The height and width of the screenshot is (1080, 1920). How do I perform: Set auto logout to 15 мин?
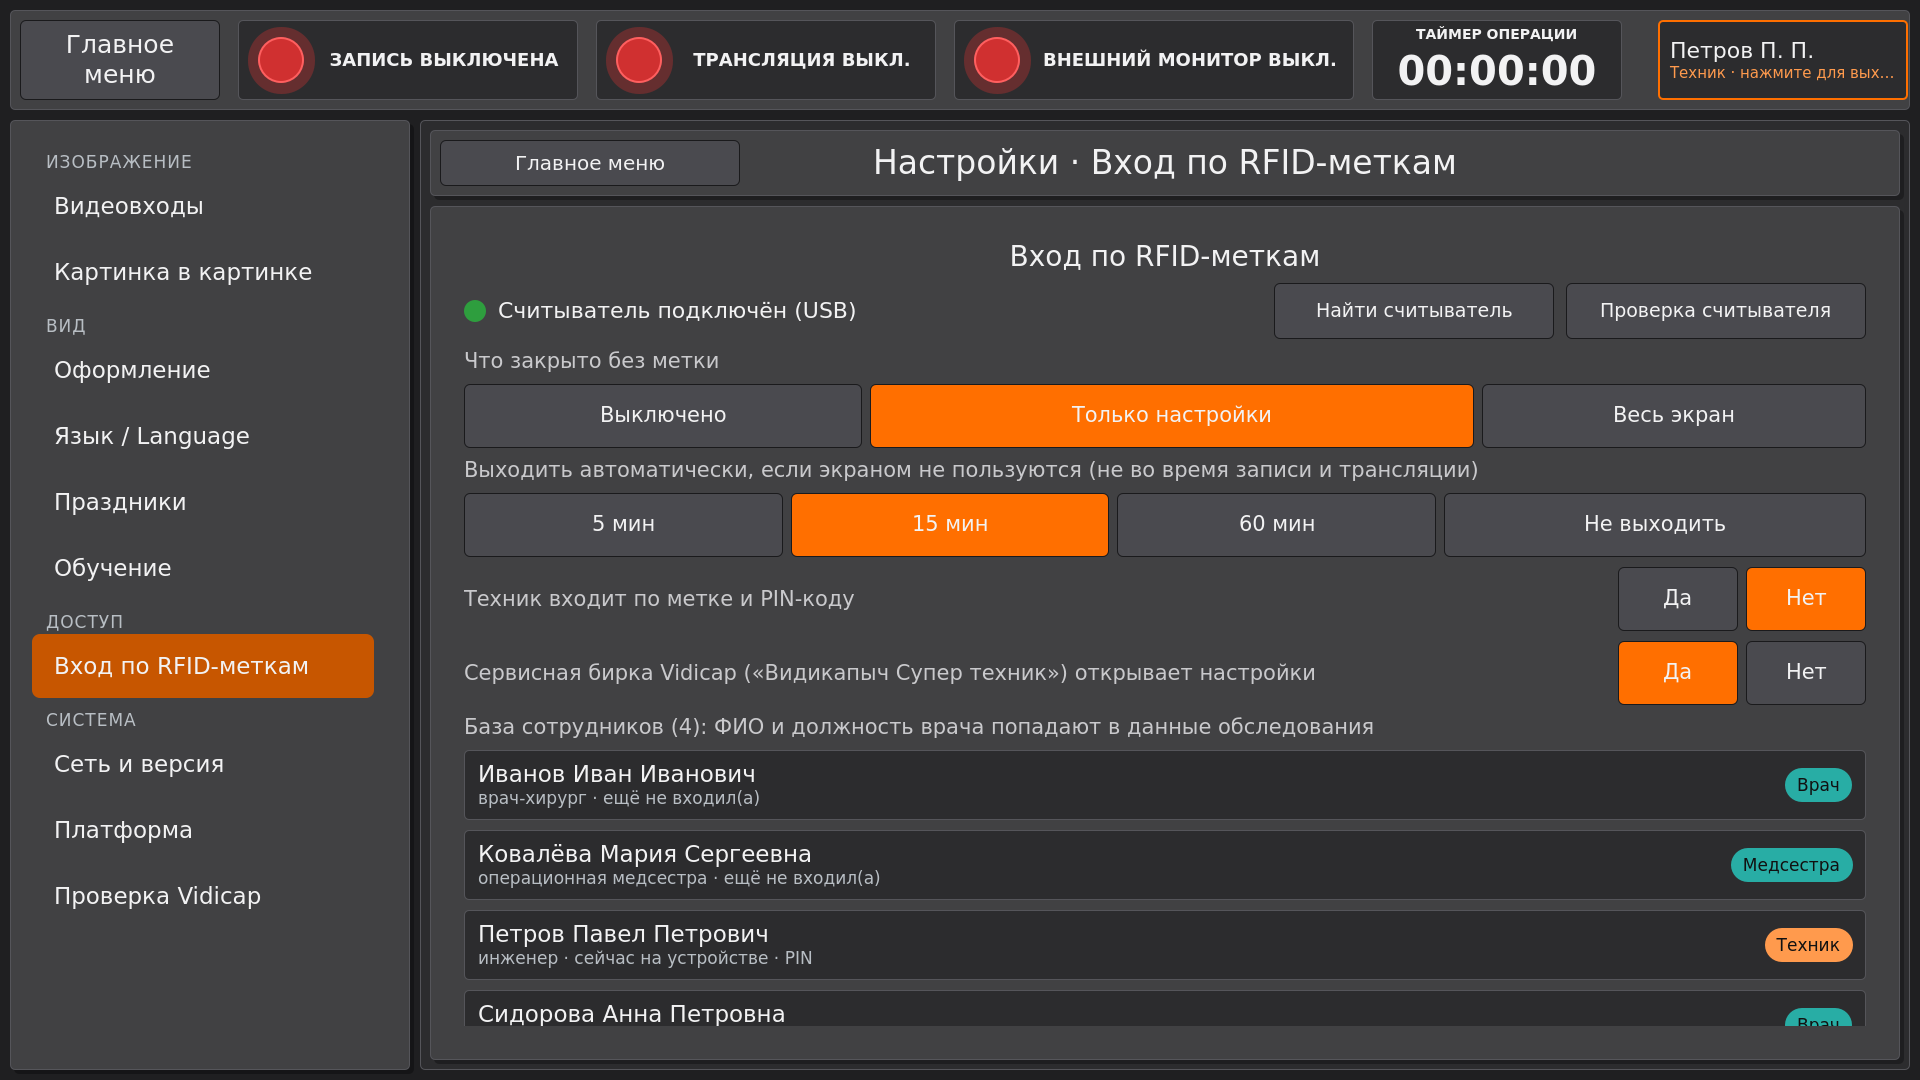pyautogui.click(x=950, y=525)
